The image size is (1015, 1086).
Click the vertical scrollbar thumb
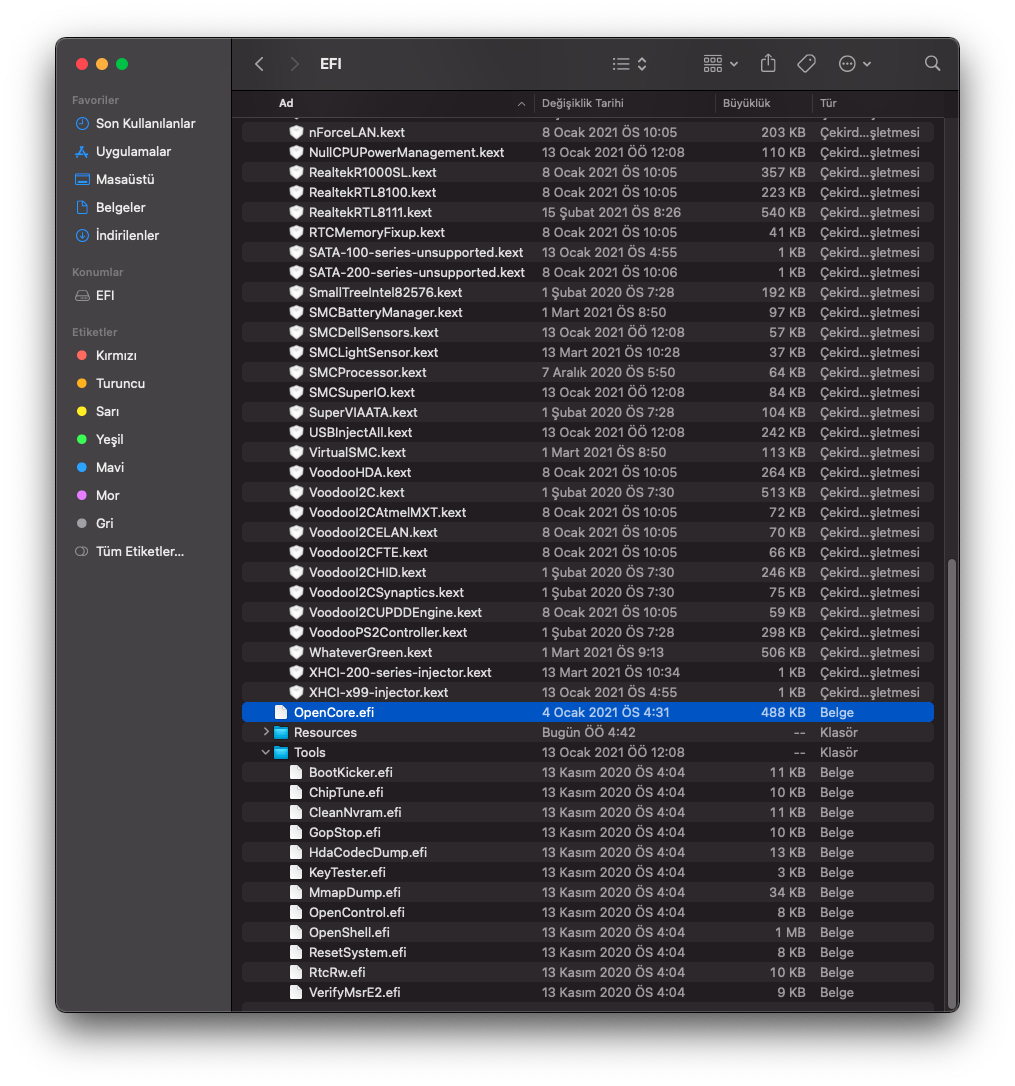tap(951, 780)
